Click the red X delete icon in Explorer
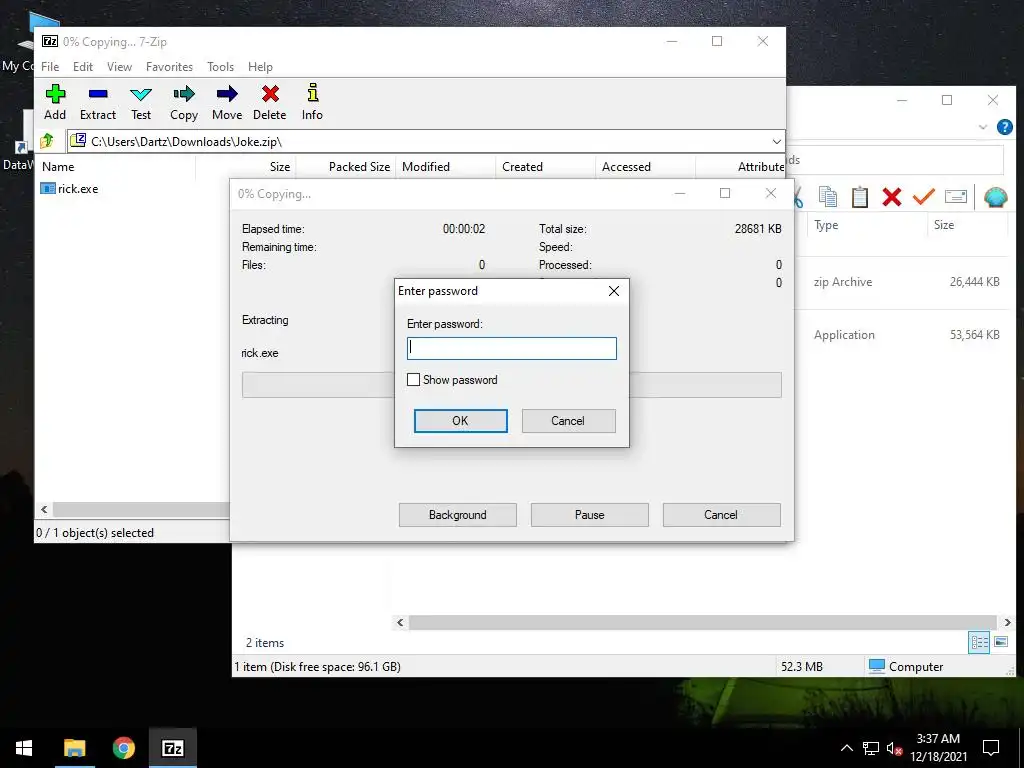The height and width of the screenshot is (768, 1024). (x=891, y=197)
